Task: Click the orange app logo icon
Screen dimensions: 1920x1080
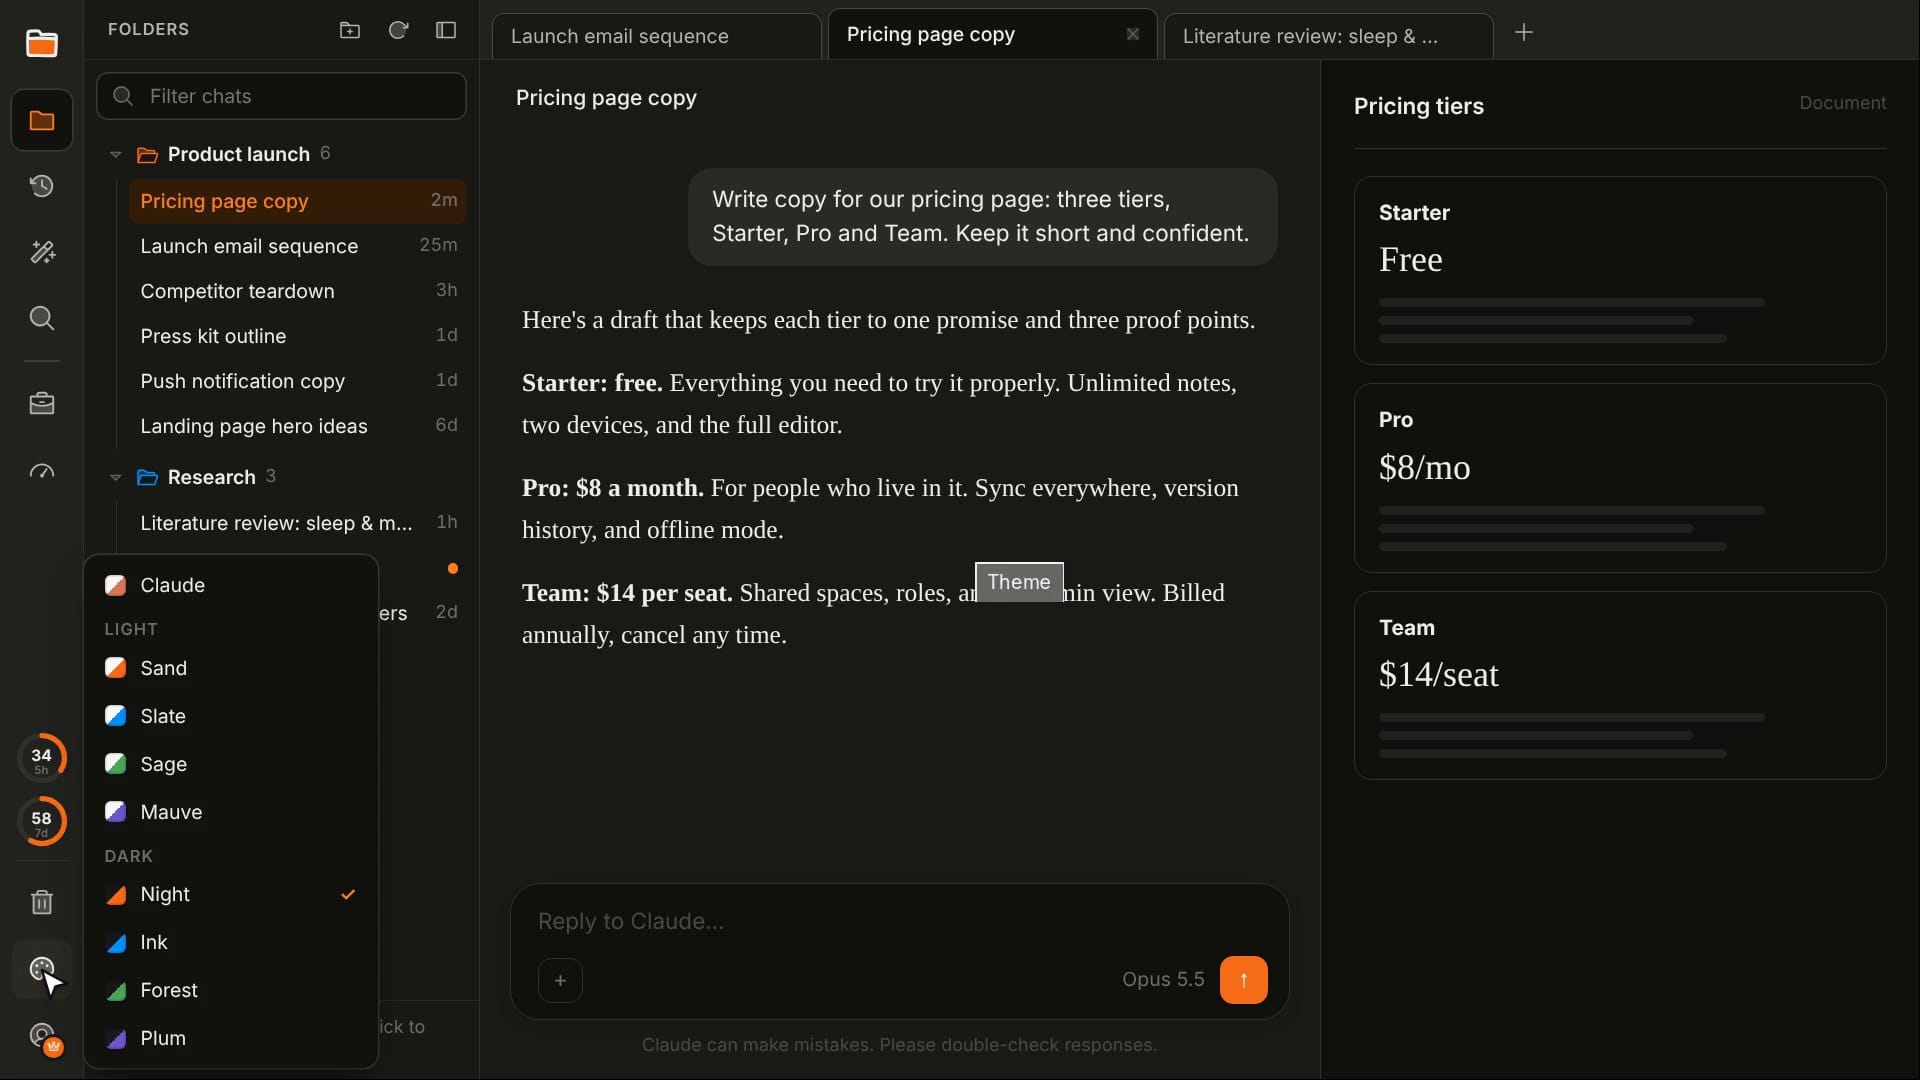Action: (41, 43)
